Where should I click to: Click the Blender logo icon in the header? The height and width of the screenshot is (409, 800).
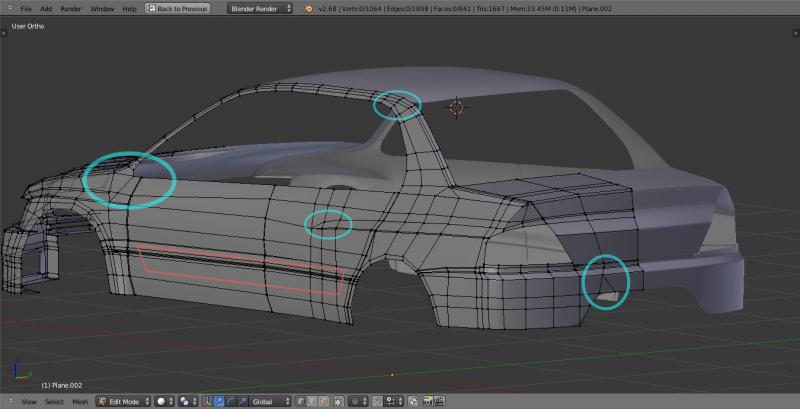pyautogui.click(x=310, y=8)
